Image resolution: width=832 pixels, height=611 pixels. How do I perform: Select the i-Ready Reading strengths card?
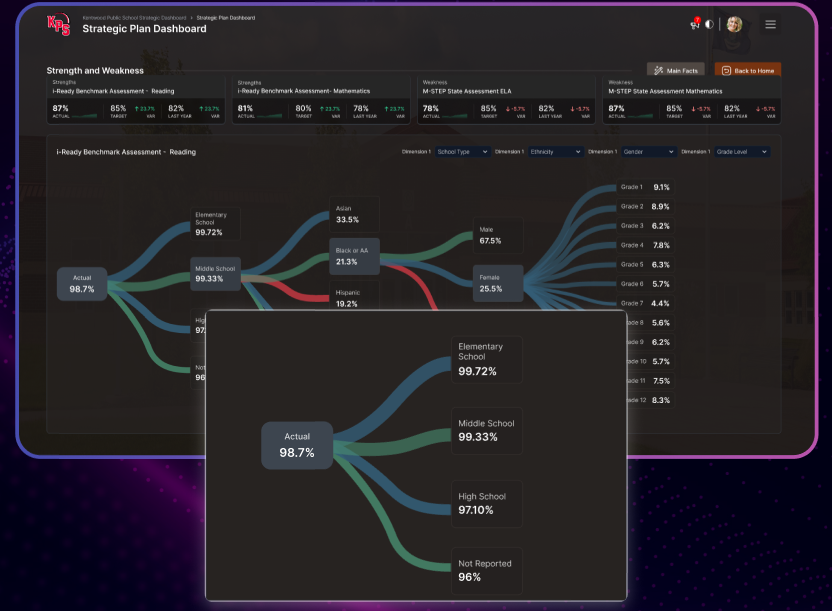pyautogui.click(x=137, y=101)
